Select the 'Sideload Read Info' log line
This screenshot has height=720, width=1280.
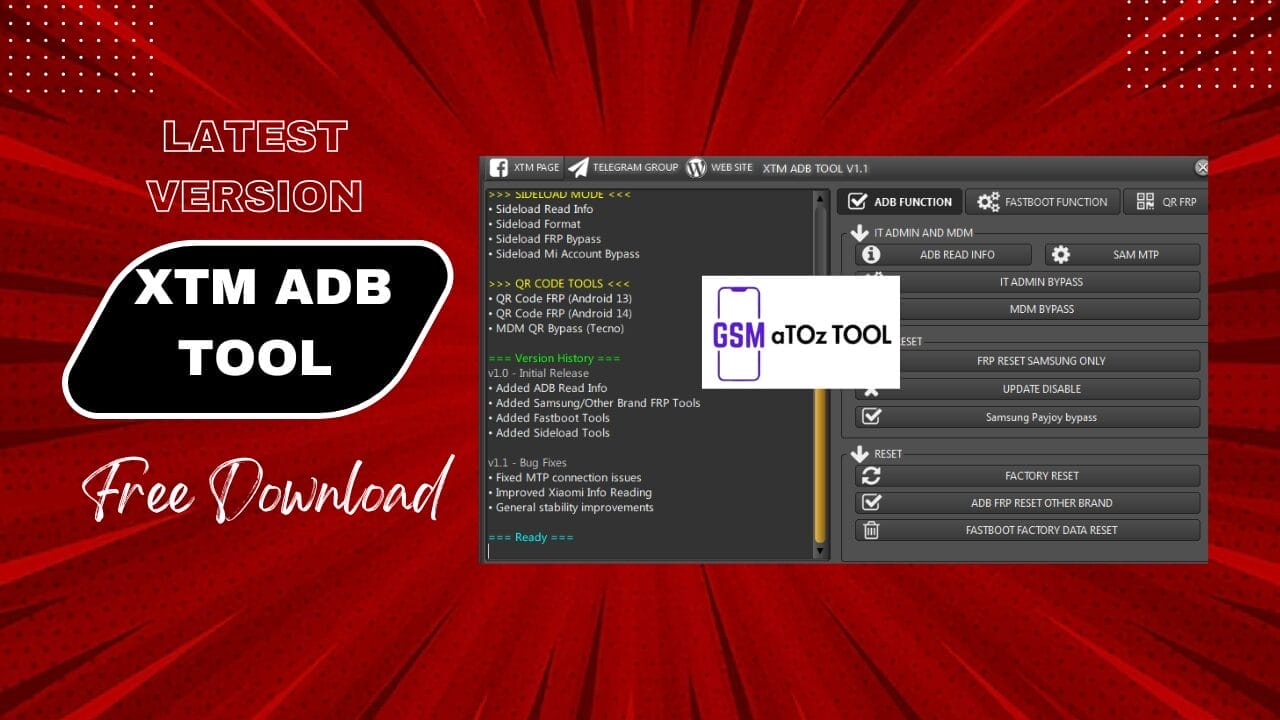[x=540, y=209]
